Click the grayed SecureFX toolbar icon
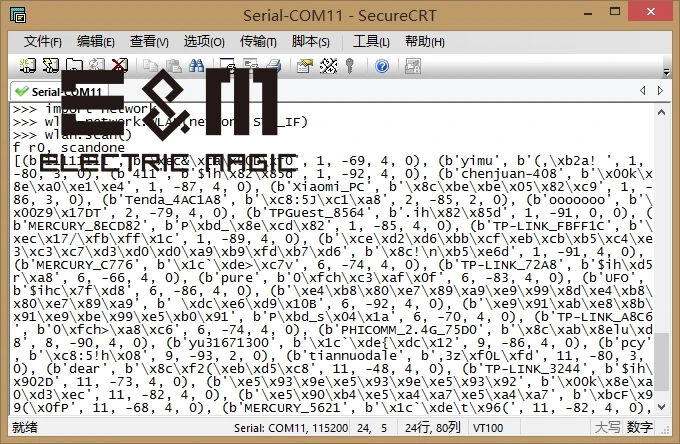Image resolution: width=680 pixels, height=444 pixels. [x=413, y=66]
